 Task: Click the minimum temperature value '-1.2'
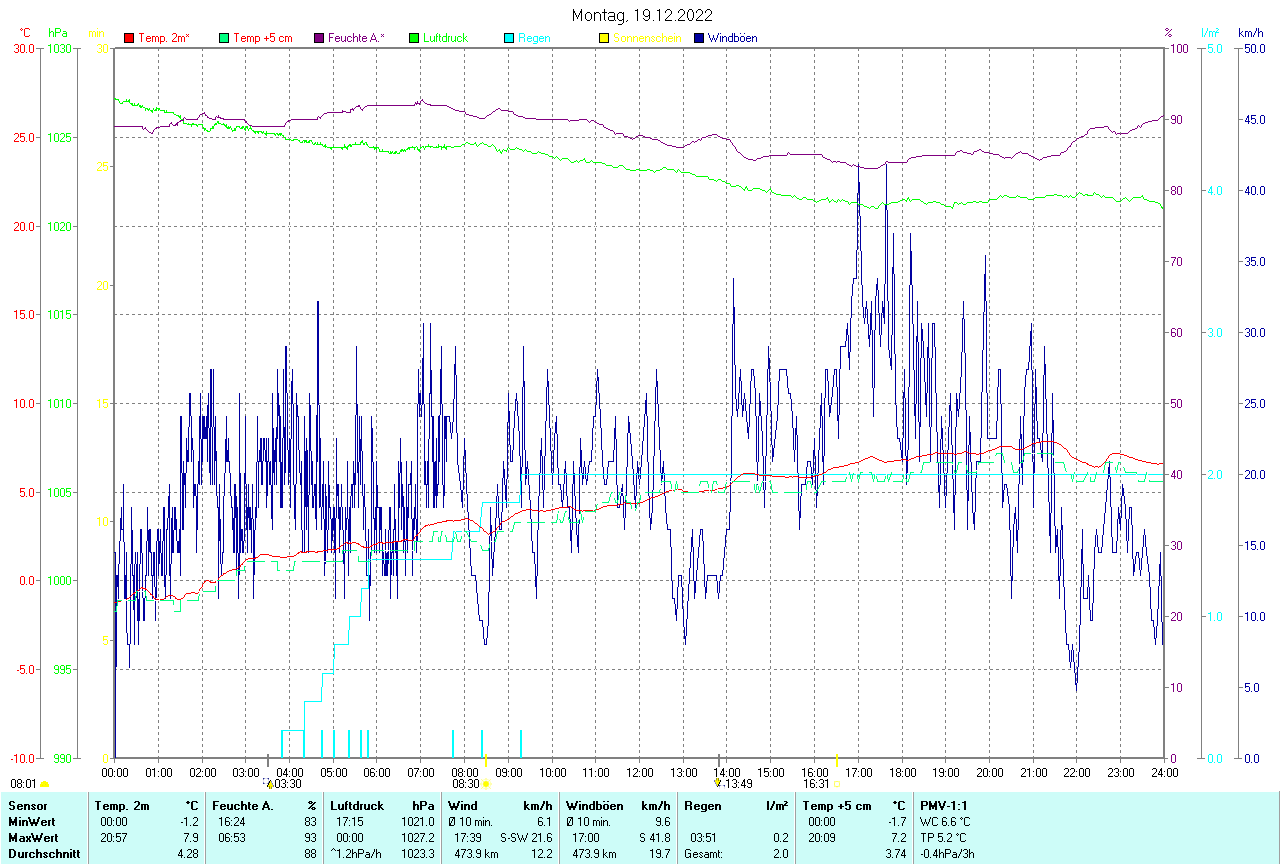[189, 821]
